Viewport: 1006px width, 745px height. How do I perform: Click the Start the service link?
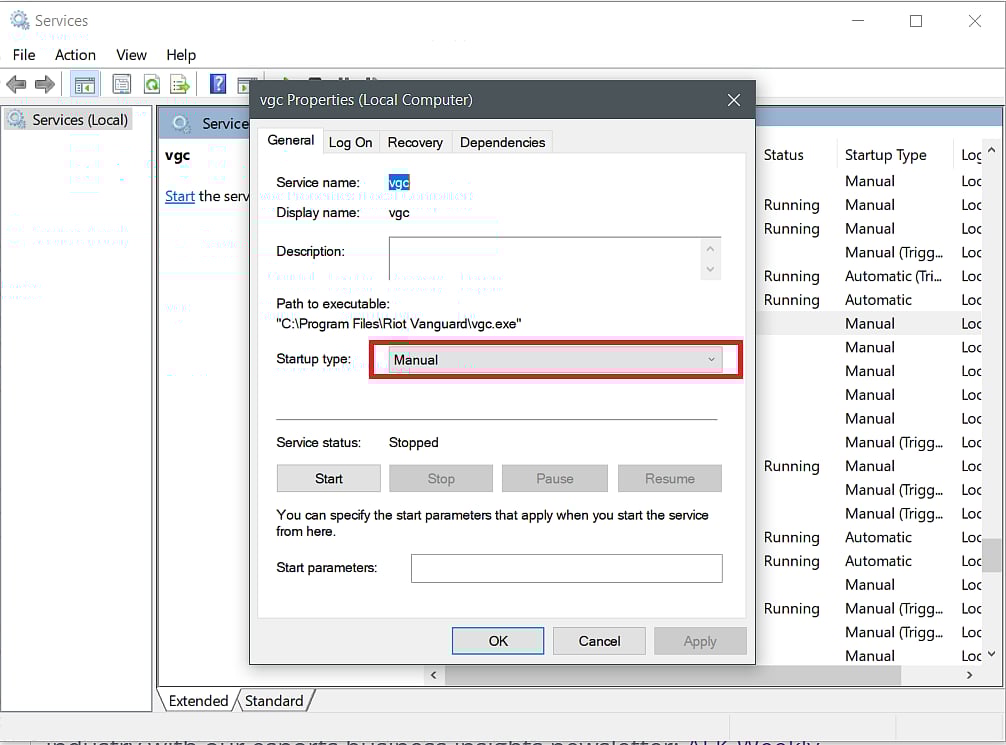[x=180, y=196]
